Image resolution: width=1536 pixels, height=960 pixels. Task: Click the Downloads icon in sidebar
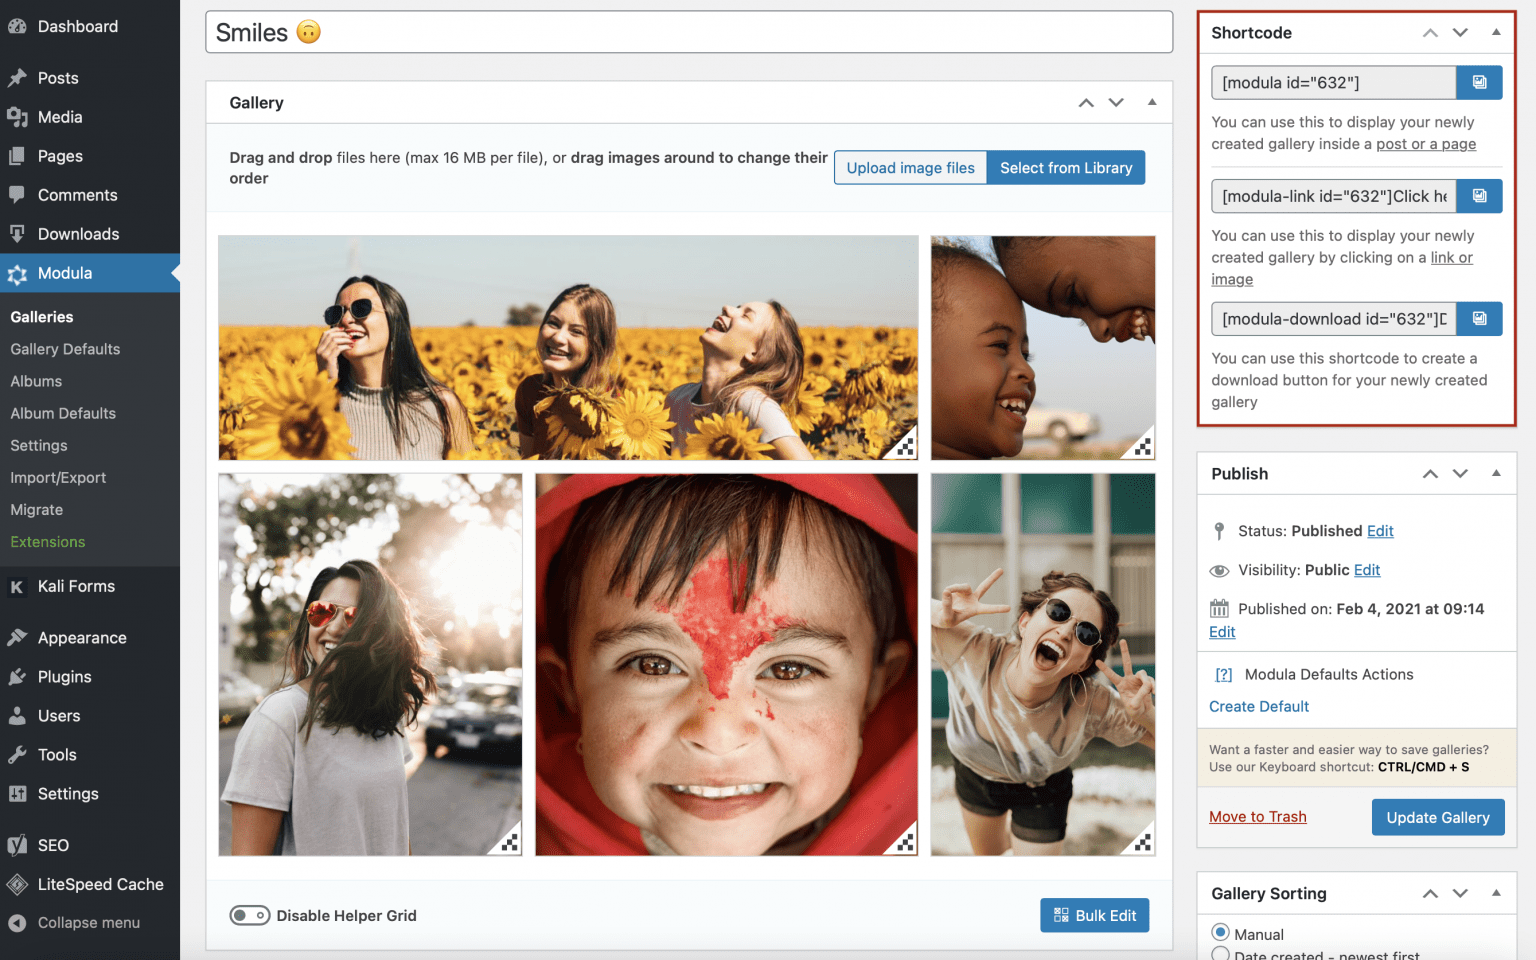point(17,234)
